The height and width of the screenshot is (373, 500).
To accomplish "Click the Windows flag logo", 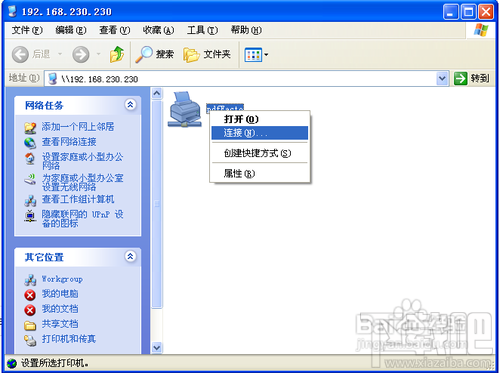I will [481, 30].
